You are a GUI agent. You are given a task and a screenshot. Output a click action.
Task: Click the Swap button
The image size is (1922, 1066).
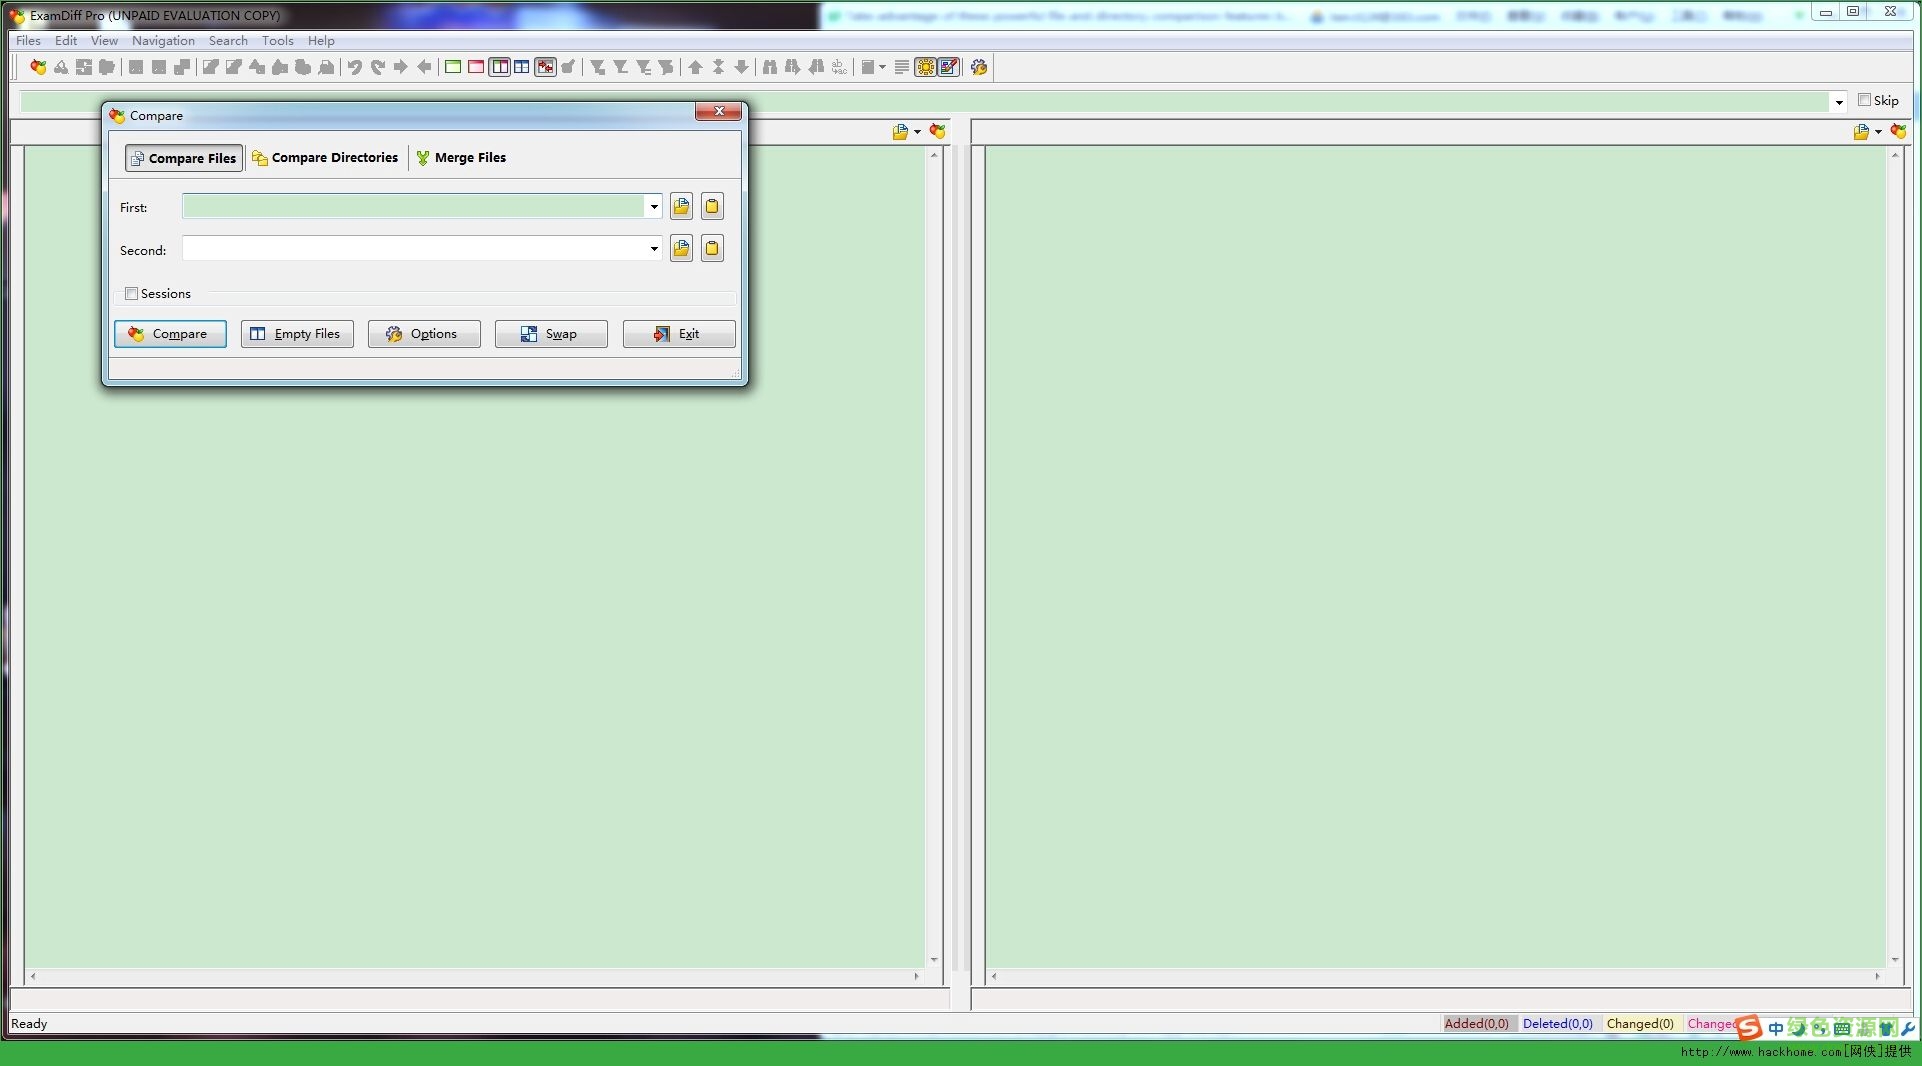point(551,334)
